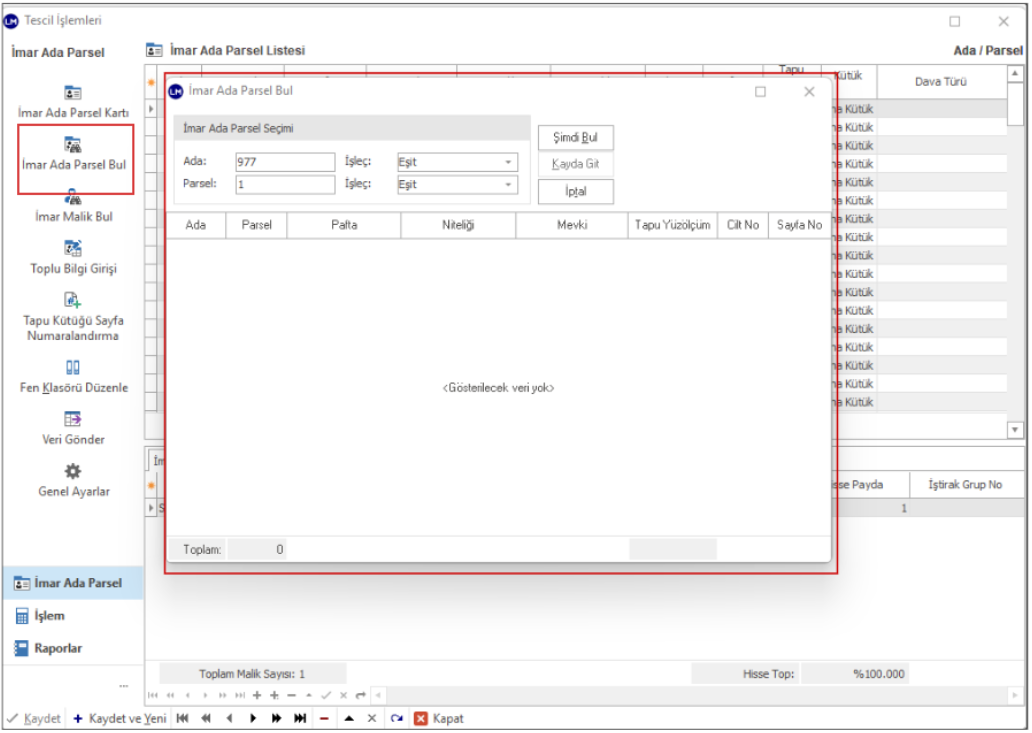
Task: Click the Kapat button in bottom toolbar
Action: point(439,718)
